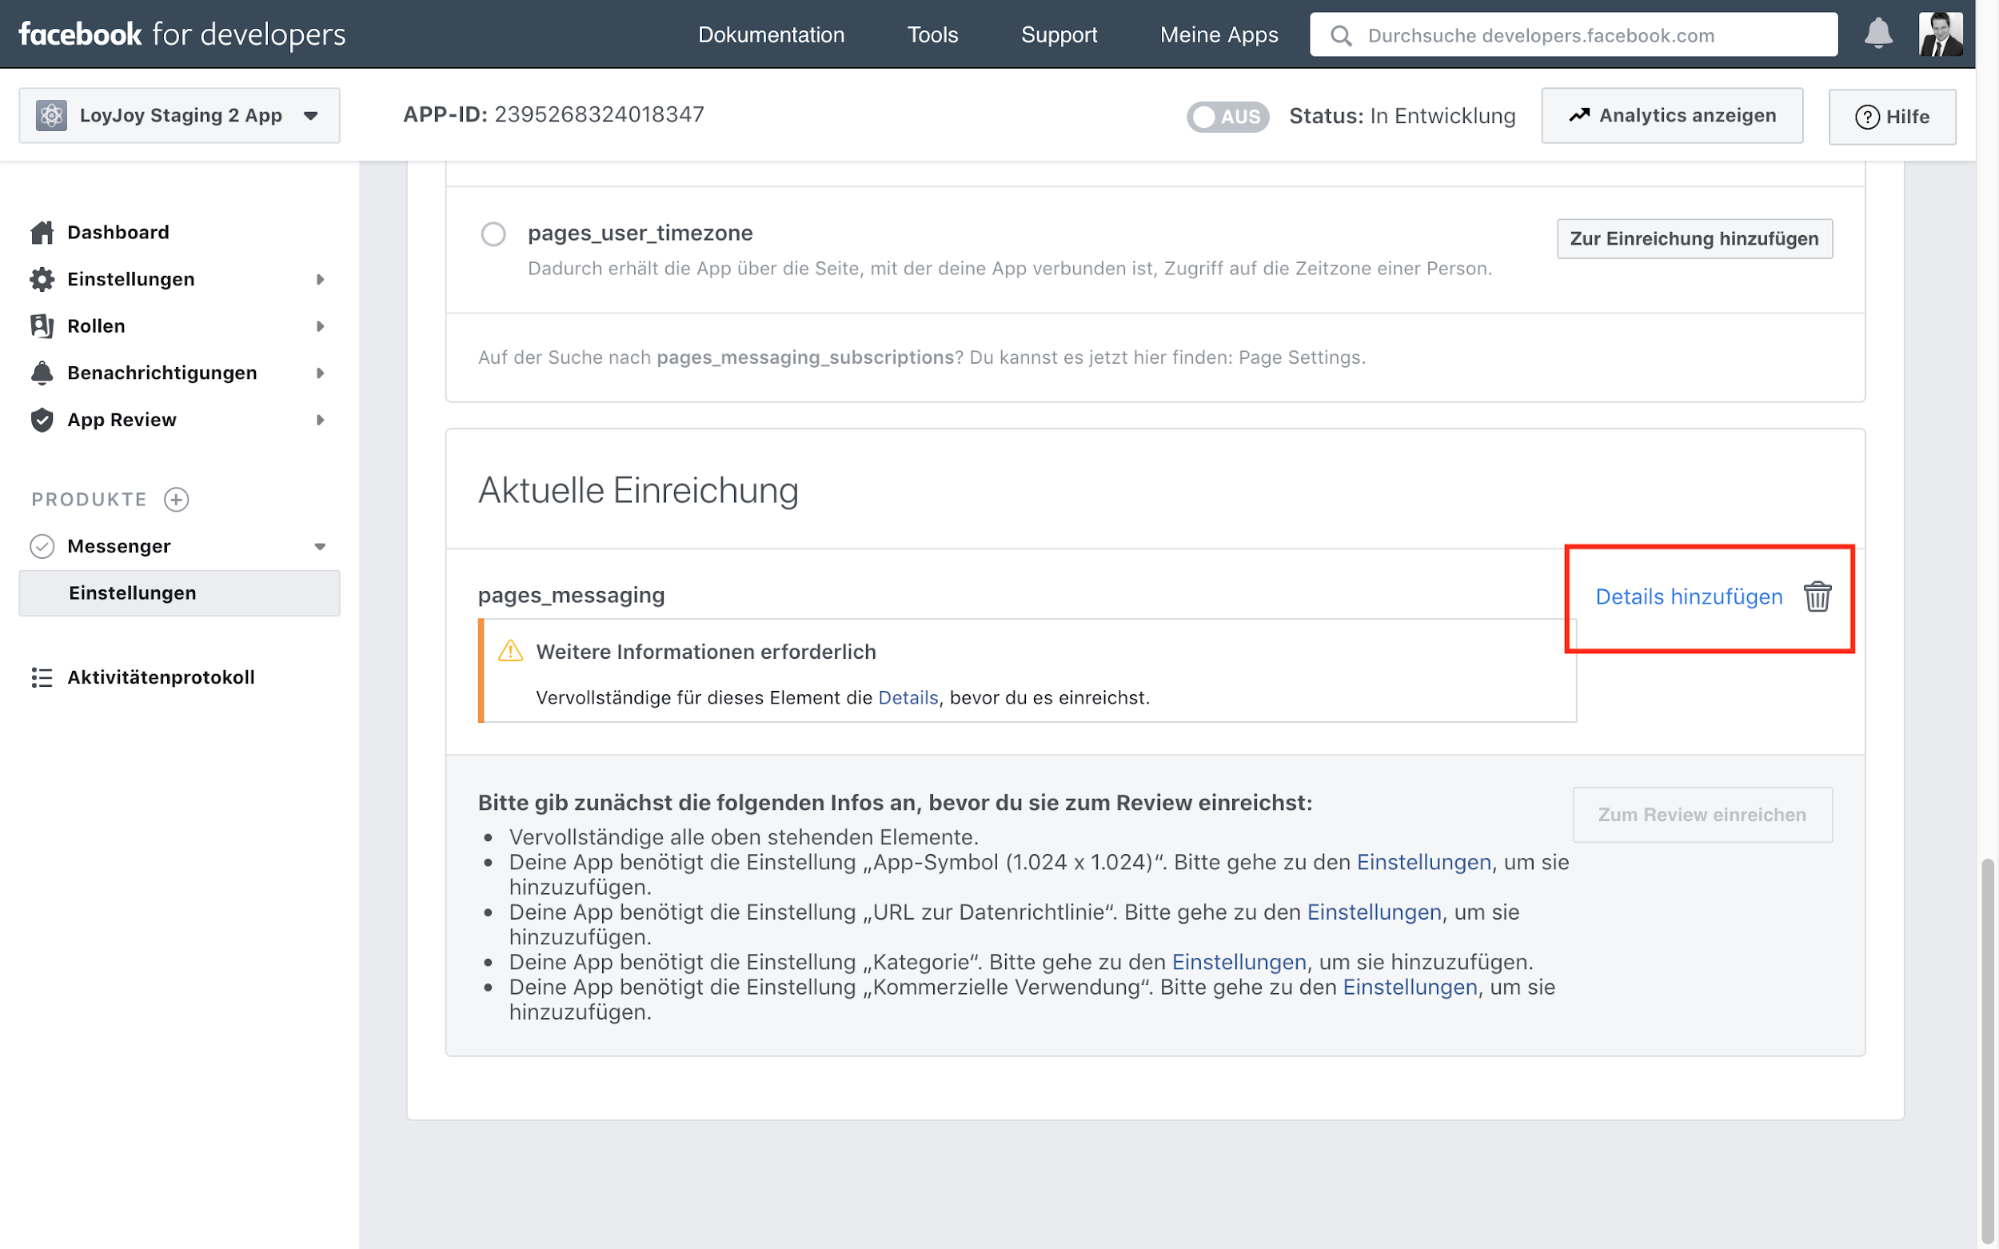1999x1249 pixels.
Task: Open the Dokumentation menu
Action: (x=771, y=35)
